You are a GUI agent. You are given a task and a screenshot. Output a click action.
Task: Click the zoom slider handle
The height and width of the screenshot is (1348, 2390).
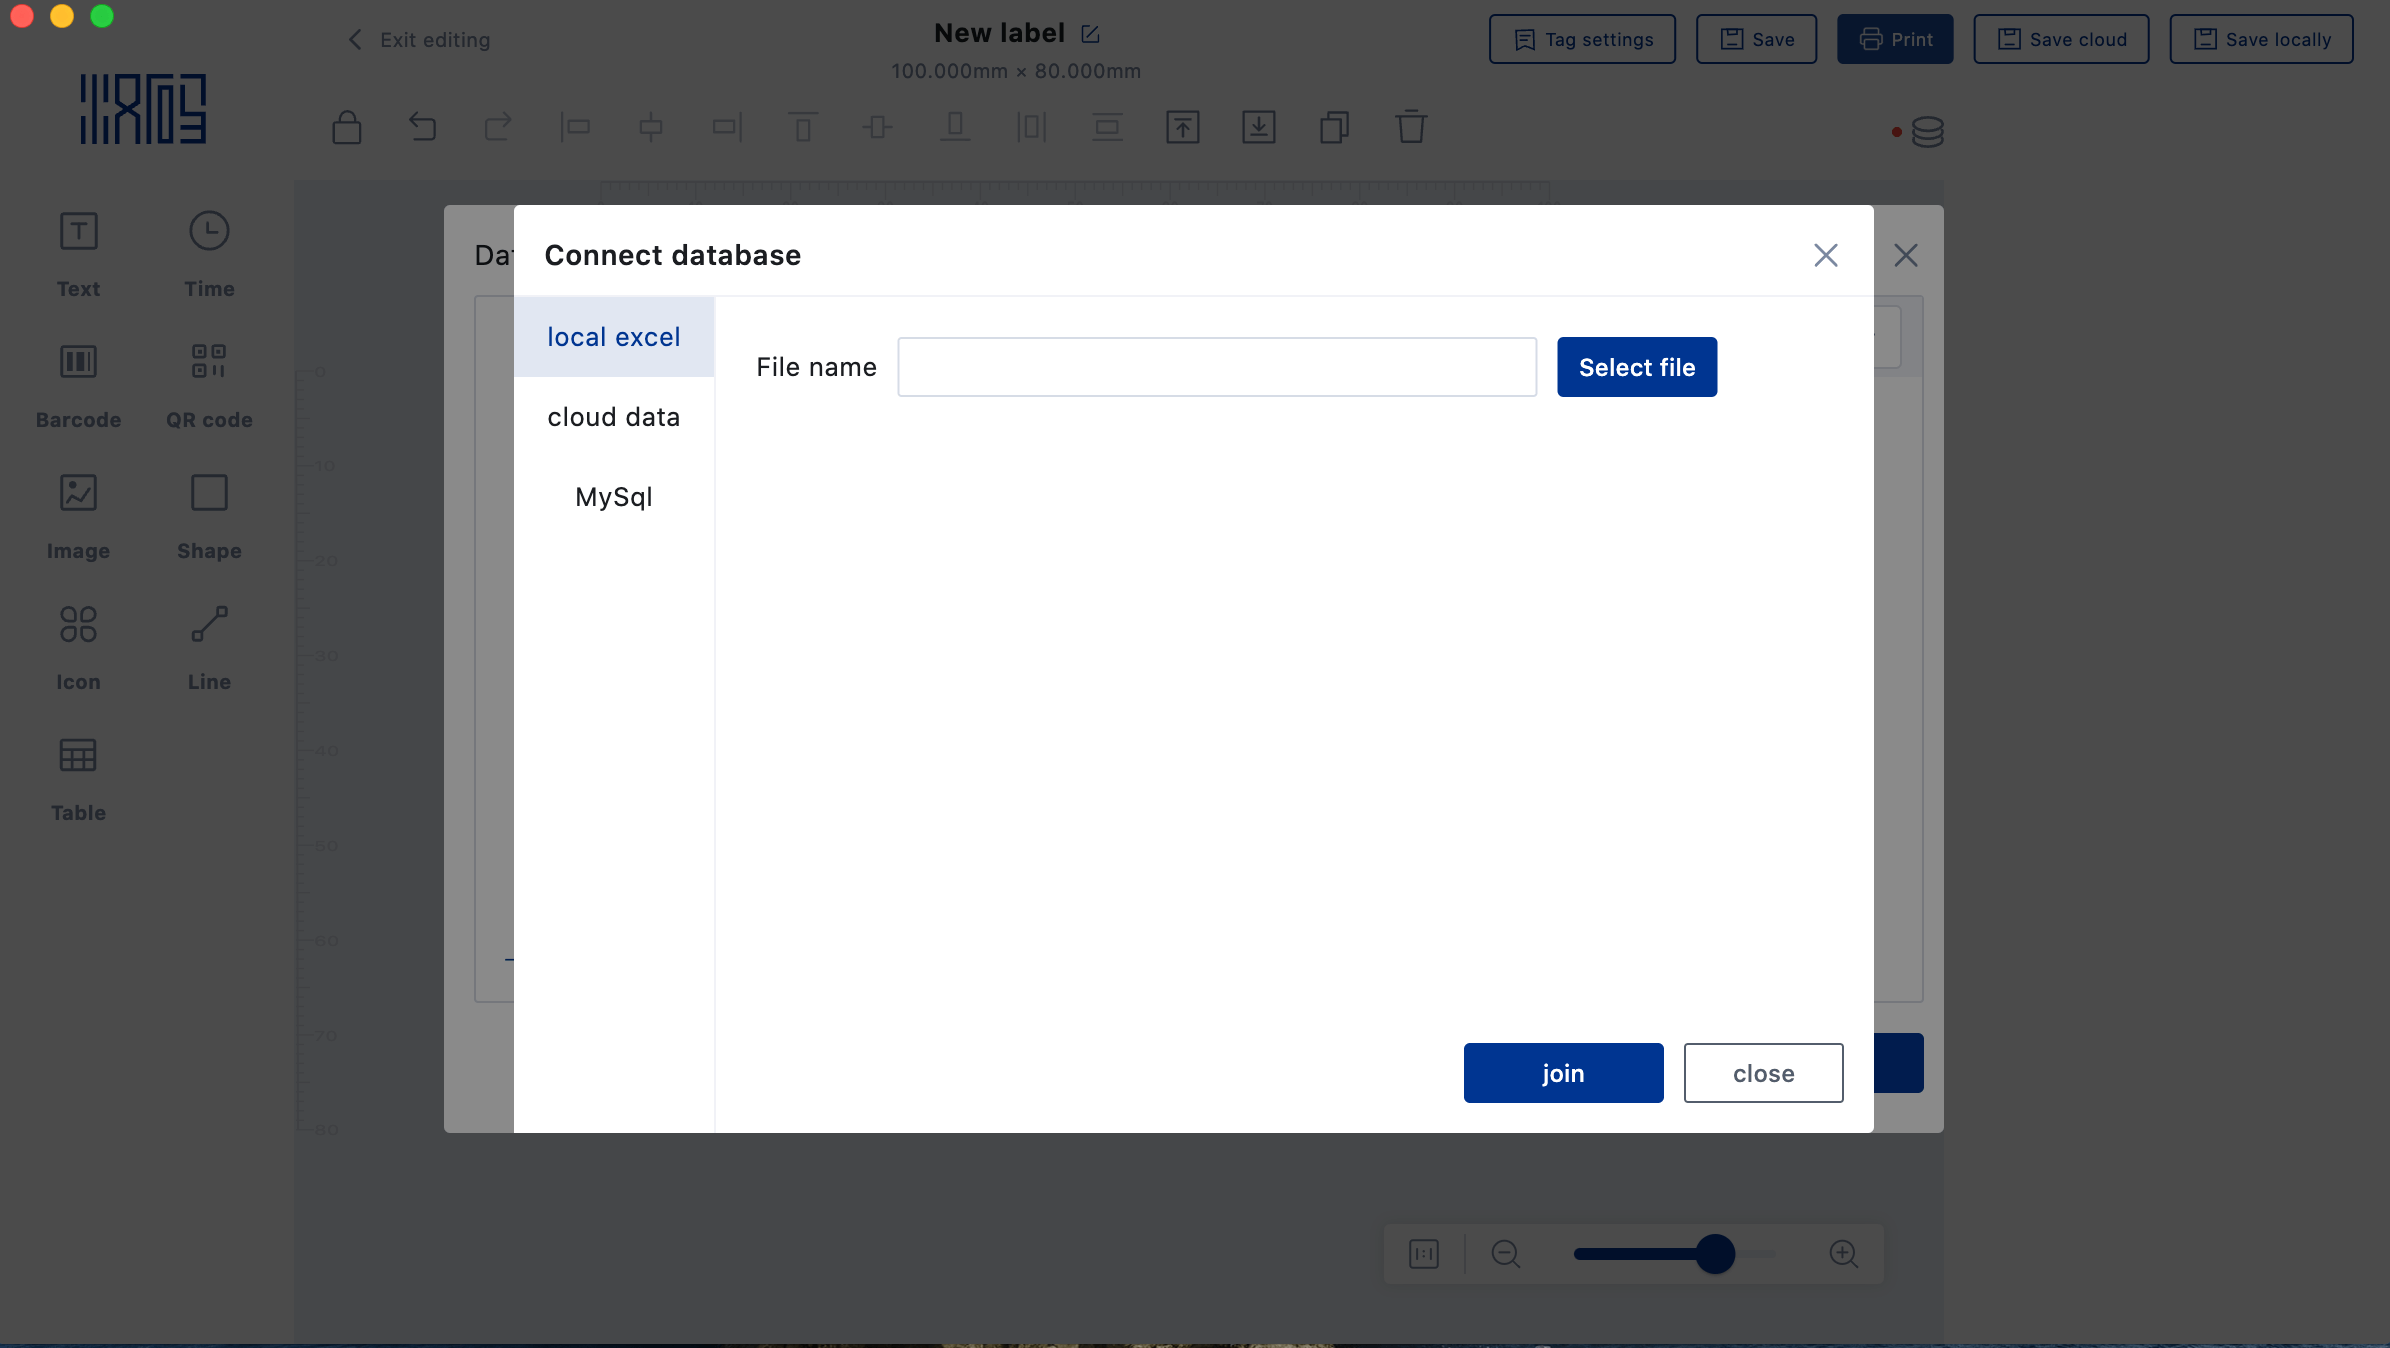click(1715, 1254)
